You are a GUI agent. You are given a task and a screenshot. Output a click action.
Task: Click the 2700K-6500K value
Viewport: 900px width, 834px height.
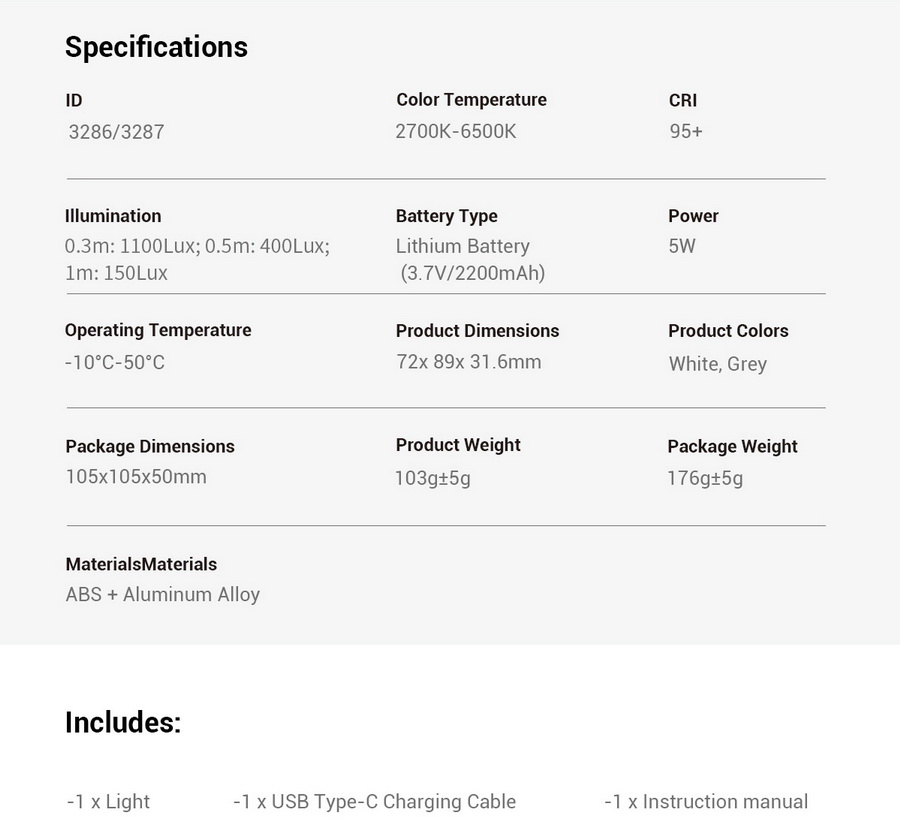tap(456, 131)
